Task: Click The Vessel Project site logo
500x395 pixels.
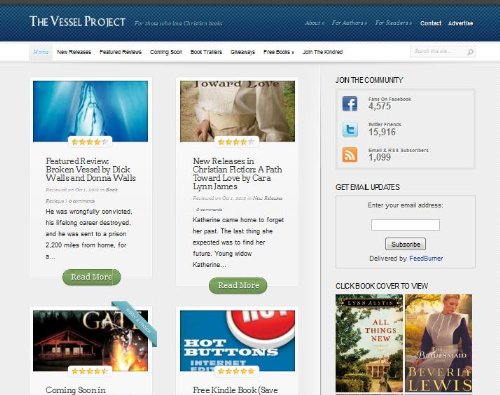Action: coord(78,22)
